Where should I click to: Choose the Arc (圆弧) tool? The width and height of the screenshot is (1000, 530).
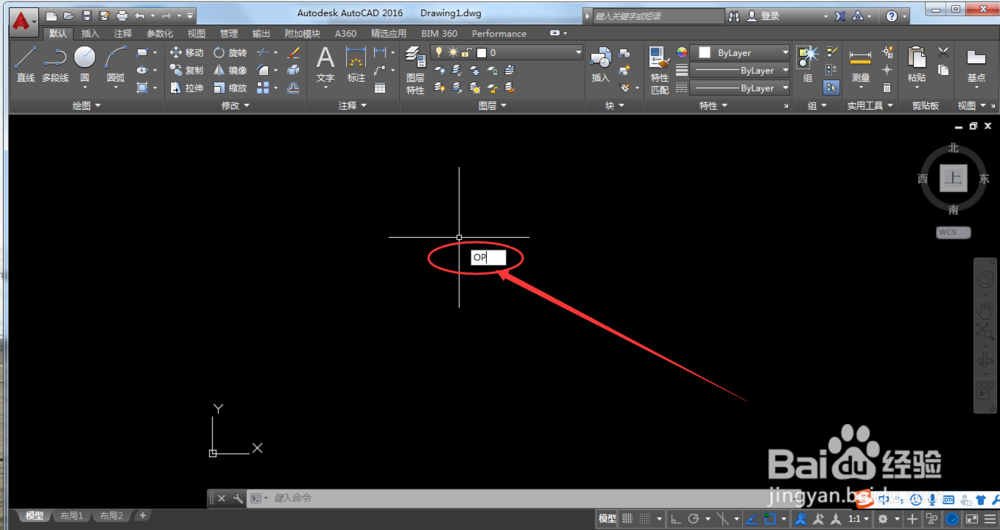click(115, 64)
